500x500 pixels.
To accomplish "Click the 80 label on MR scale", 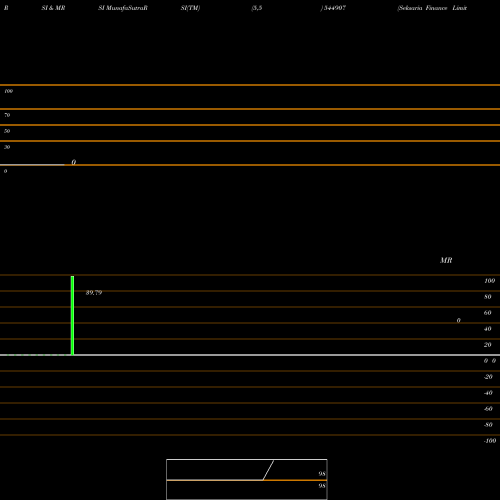I will pos(488,297).
